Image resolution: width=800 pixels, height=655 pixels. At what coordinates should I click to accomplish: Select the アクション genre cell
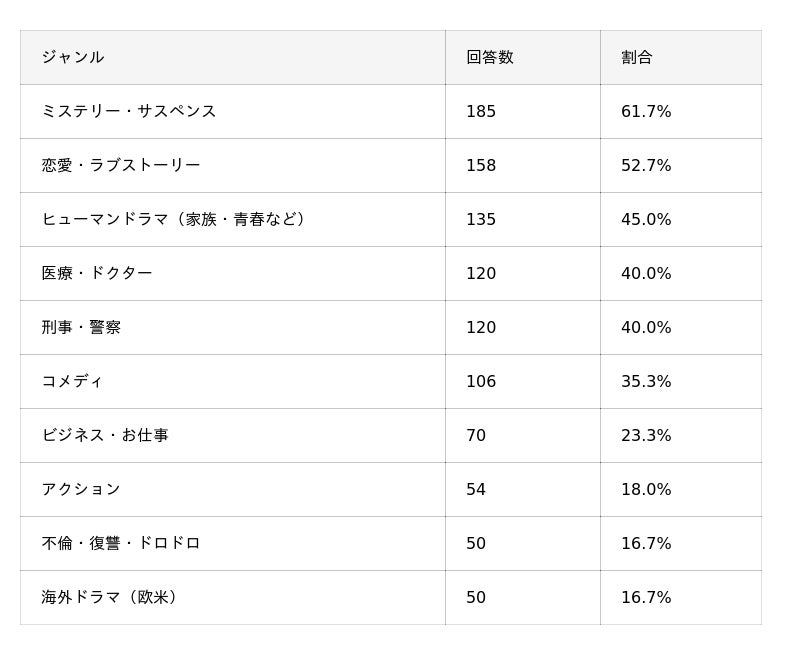pyautogui.click(x=81, y=490)
